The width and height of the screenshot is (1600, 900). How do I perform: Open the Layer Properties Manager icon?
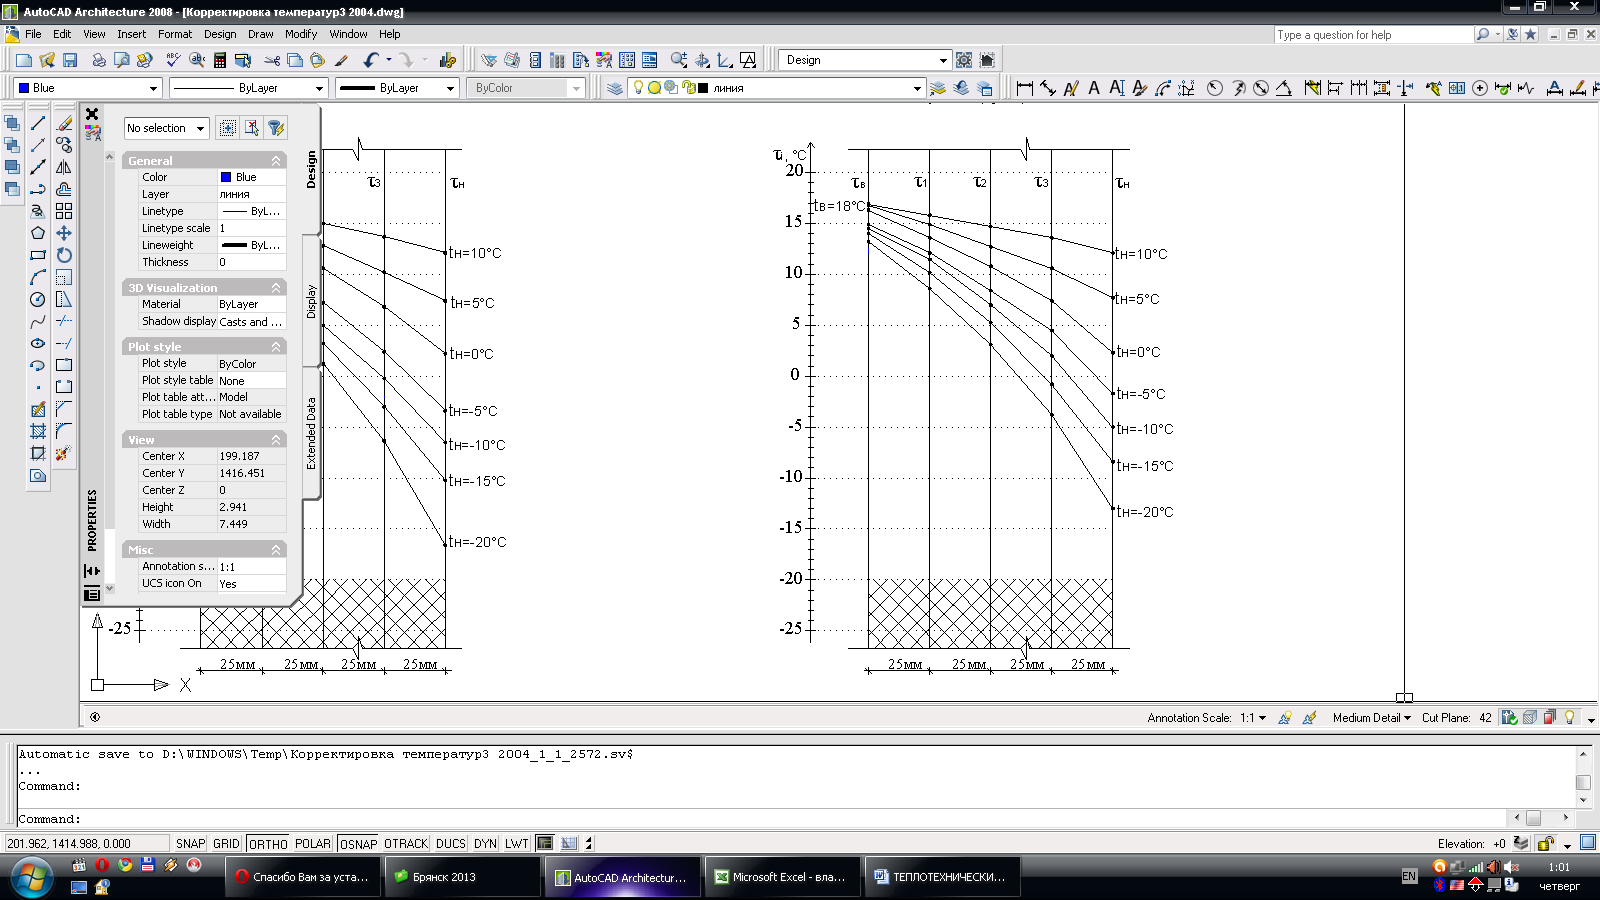[615, 88]
